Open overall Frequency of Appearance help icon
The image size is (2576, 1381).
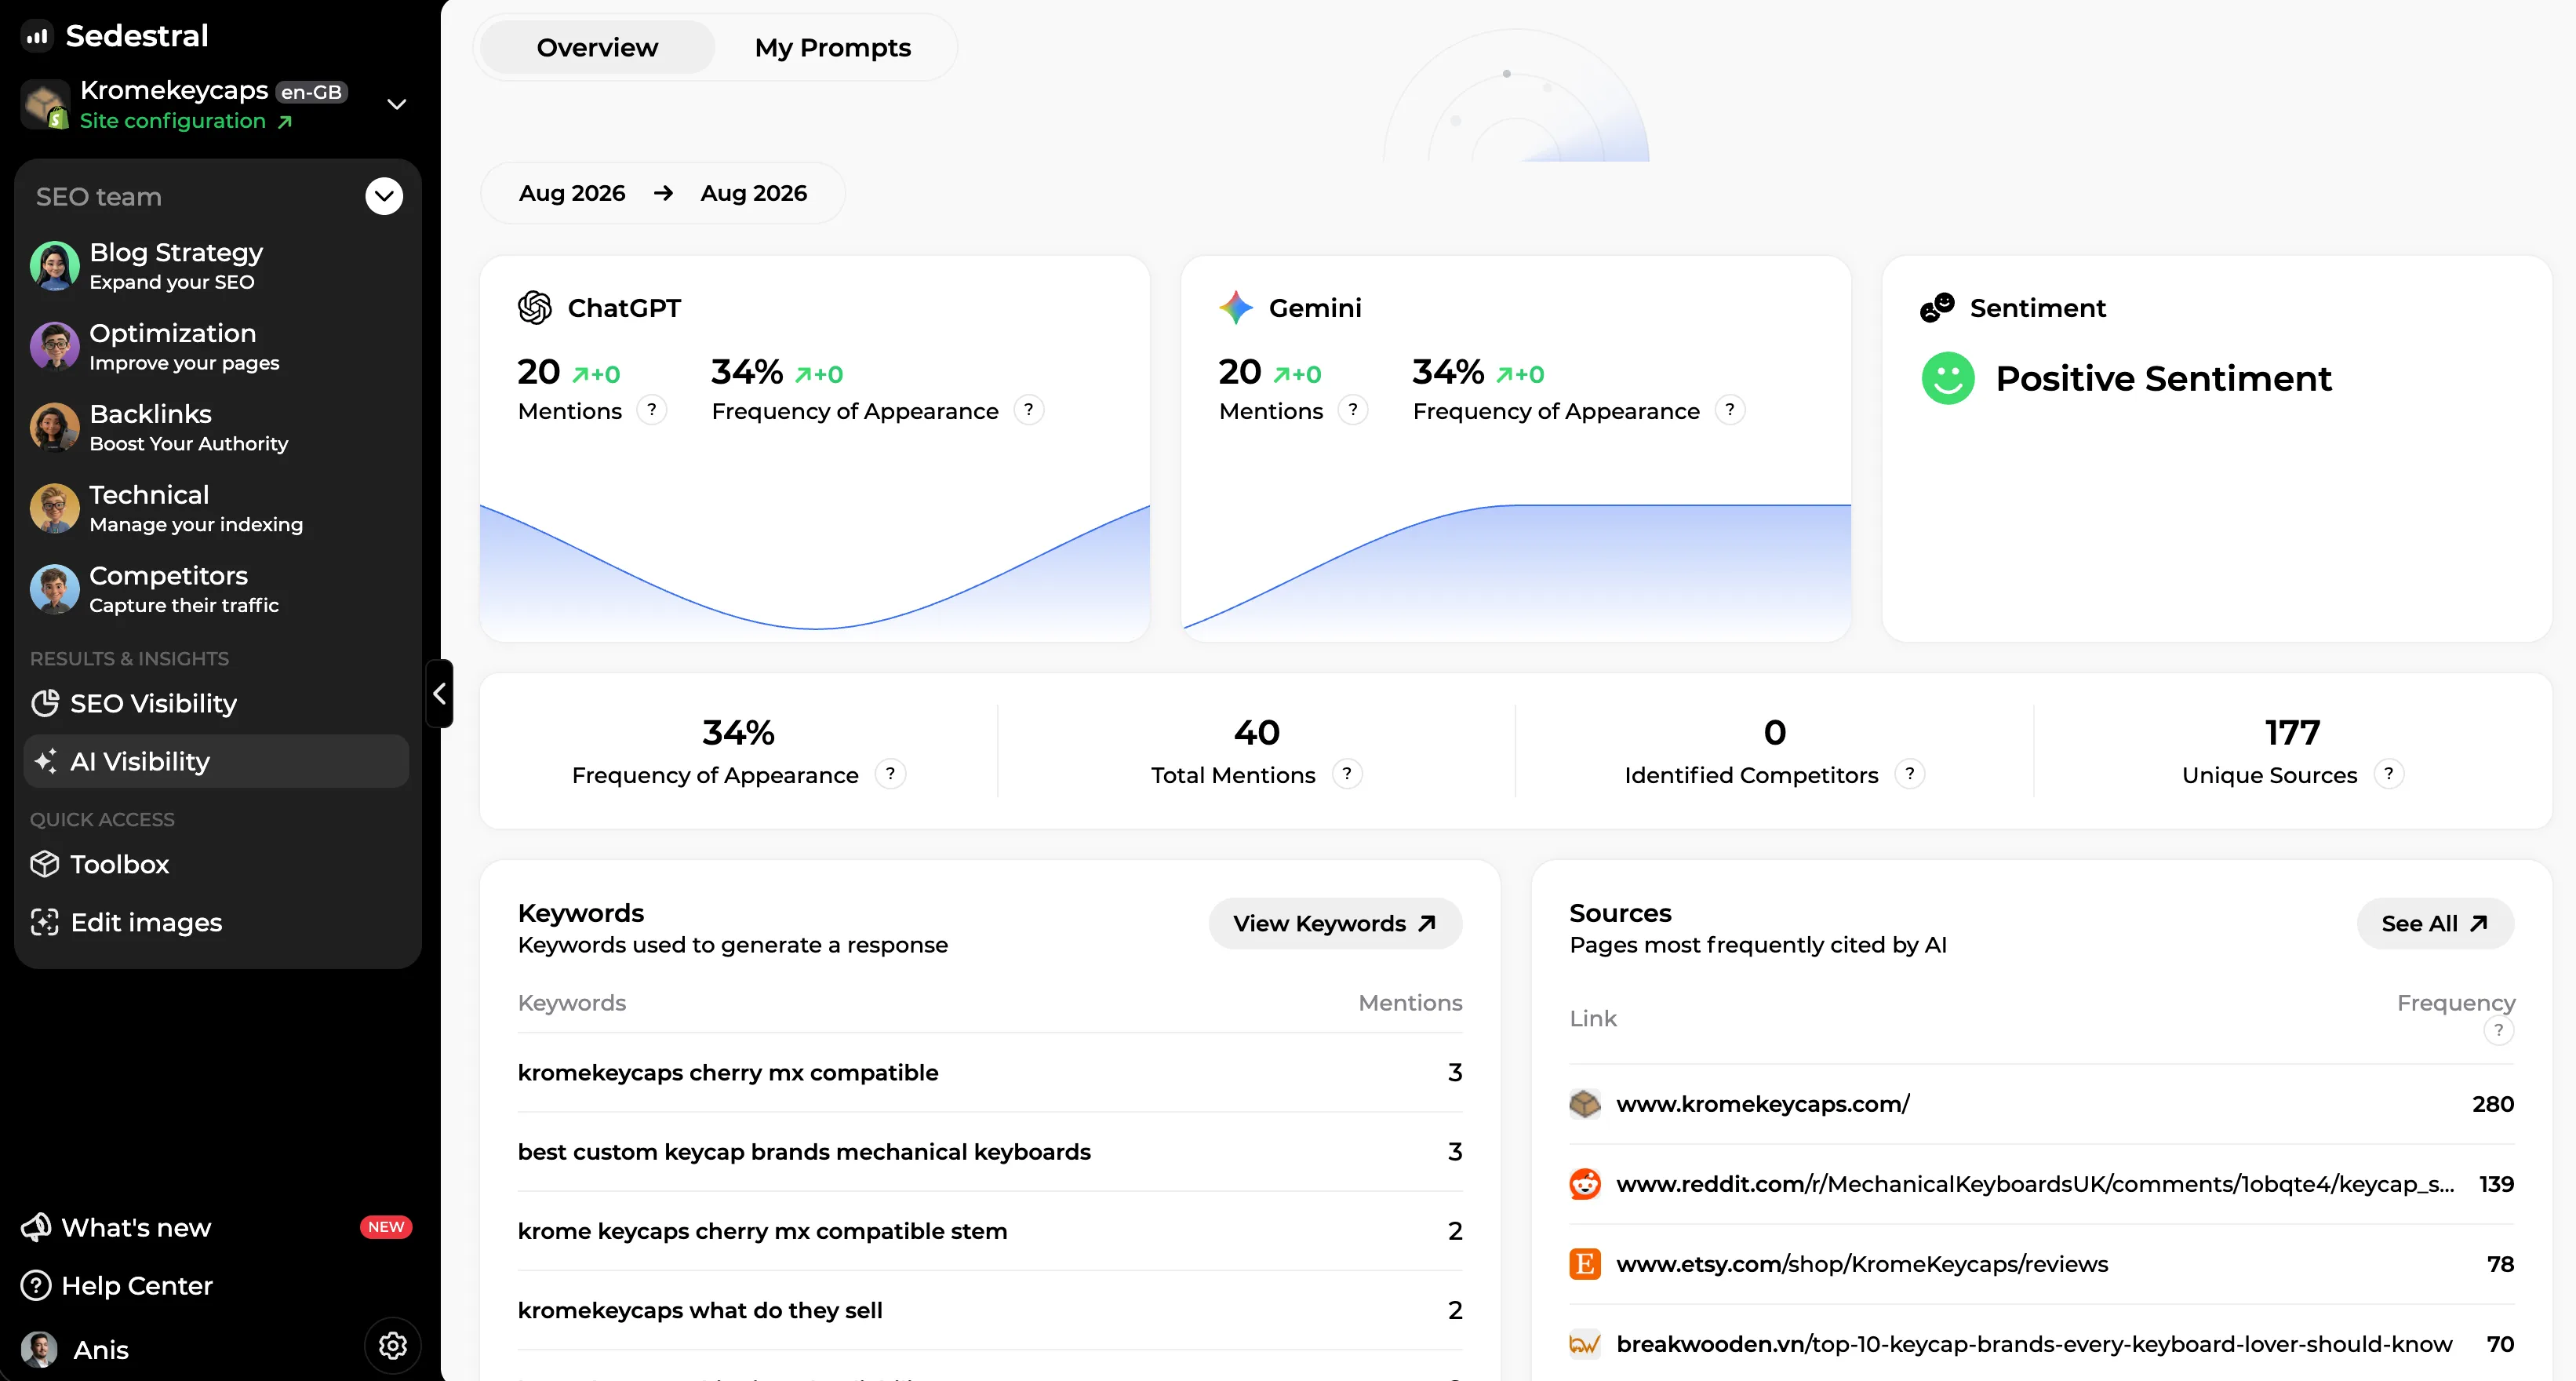890,774
